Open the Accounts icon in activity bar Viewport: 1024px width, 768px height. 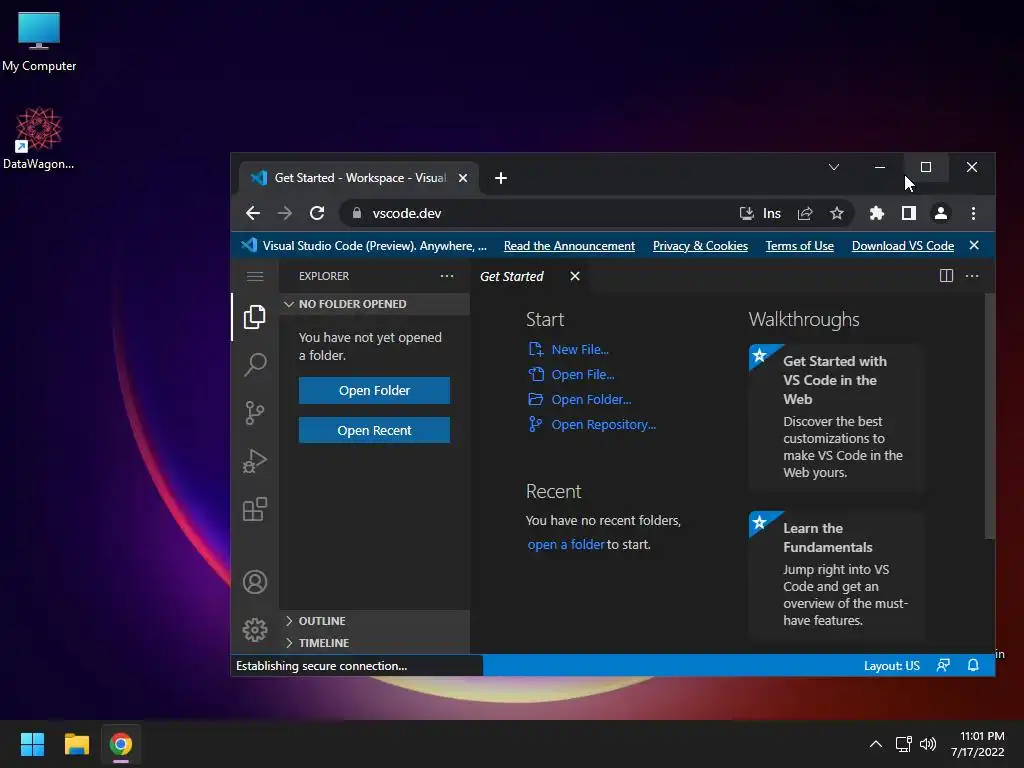click(255, 582)
